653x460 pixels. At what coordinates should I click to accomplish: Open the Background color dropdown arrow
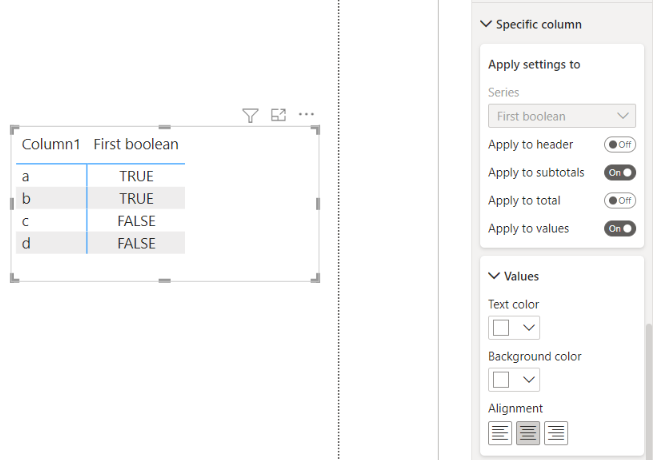coord(528,379)
